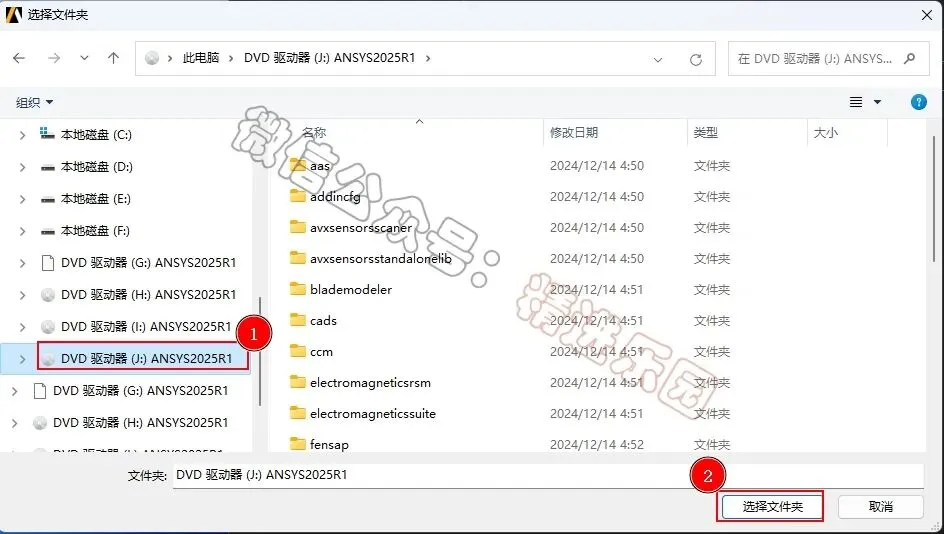Open the recent locations dropdown chevron
This screenshot has height=534, width=944.
[x=84, y=58]
